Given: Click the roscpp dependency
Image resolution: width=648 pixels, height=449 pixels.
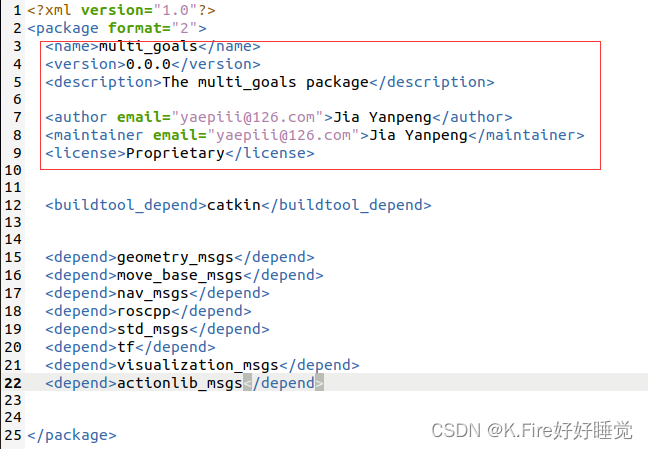Looking at the screenshot, I should (x=144, y=311).
